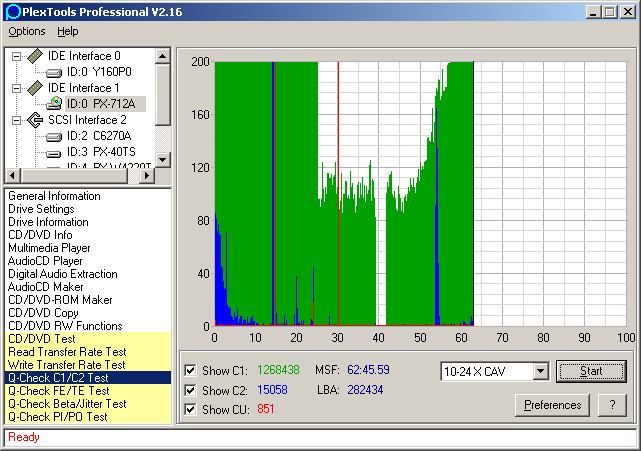Click the device tree scroll up arrow
This screenshot has height=451, width=641.
click(x=163, y=56)
